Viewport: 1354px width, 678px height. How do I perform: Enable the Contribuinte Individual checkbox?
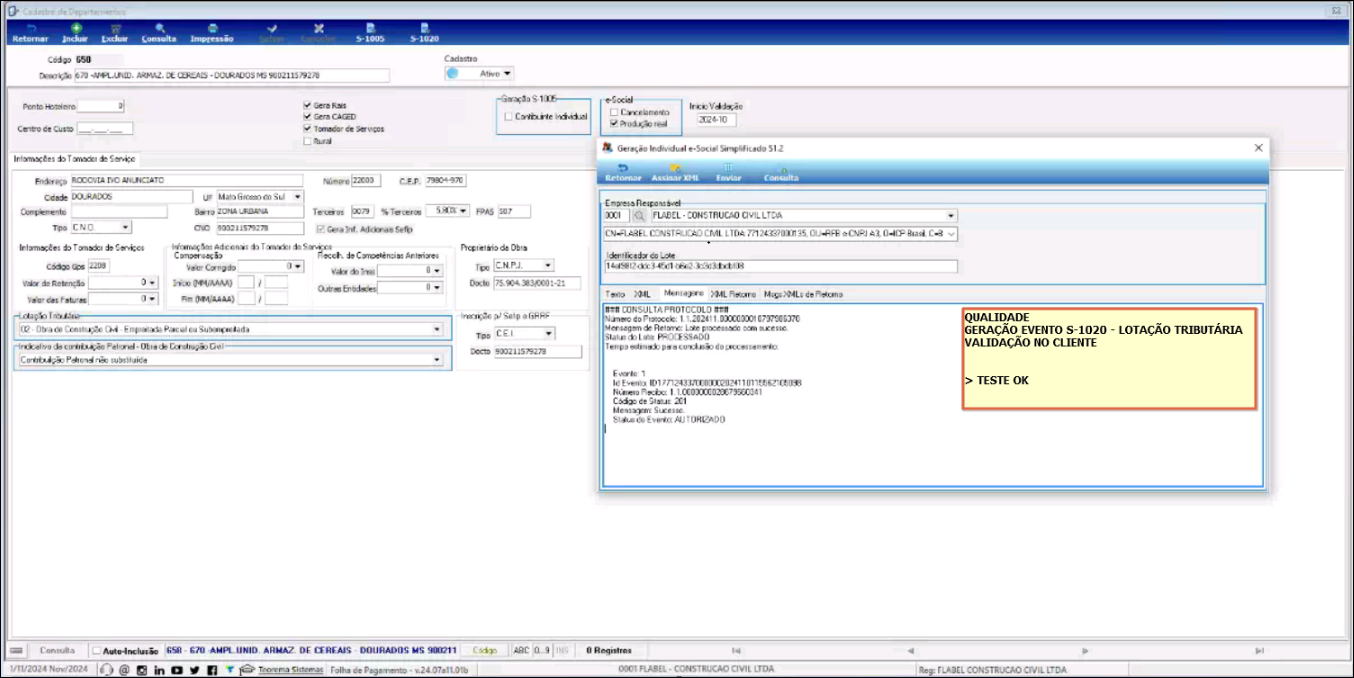click(508, 117)
